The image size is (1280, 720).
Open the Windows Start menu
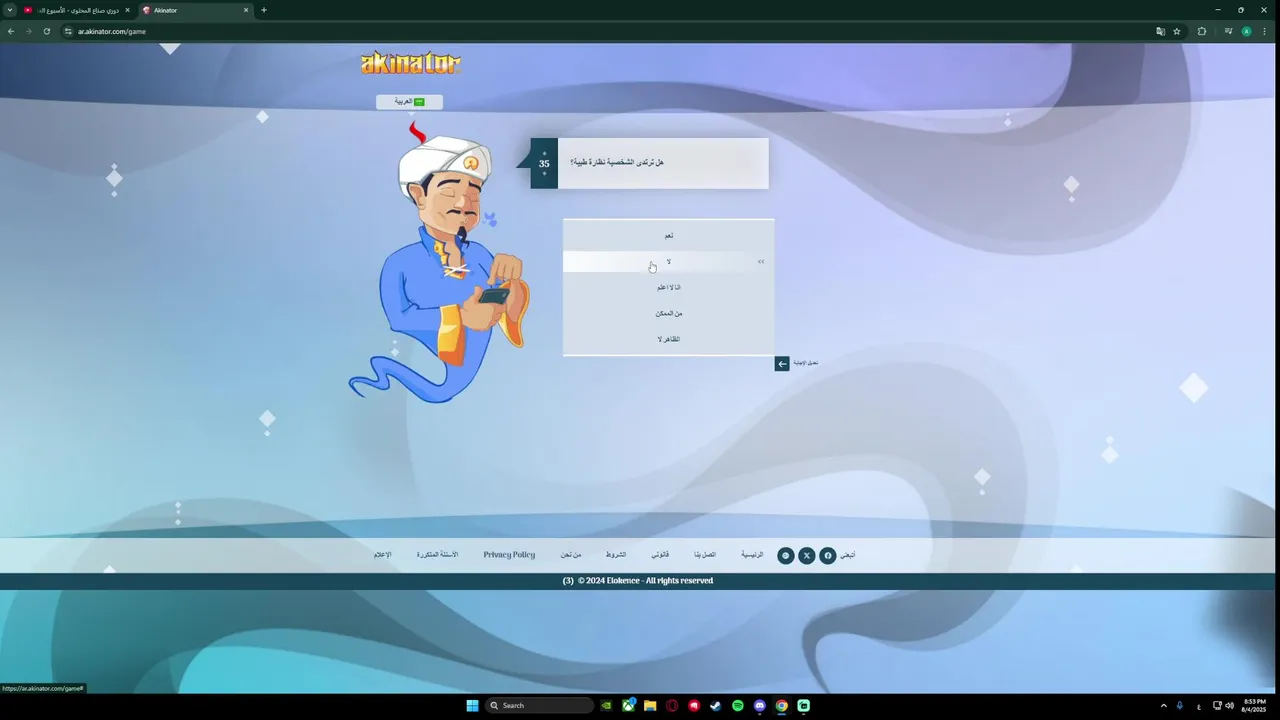tap(472, 705)
